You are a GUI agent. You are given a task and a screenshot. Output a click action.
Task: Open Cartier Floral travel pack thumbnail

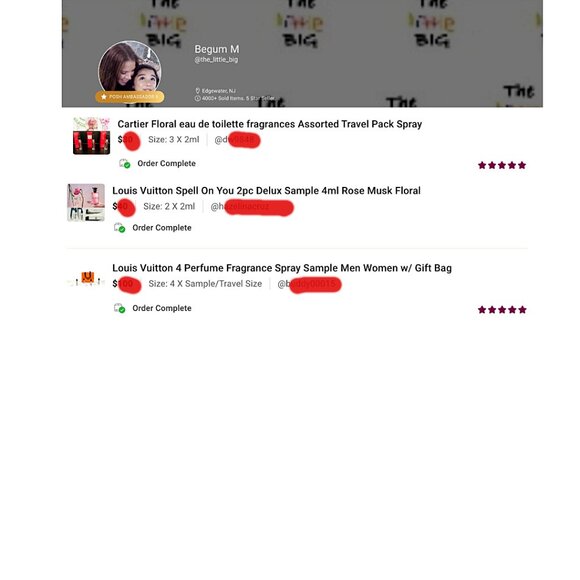click(x=91, y=136)
